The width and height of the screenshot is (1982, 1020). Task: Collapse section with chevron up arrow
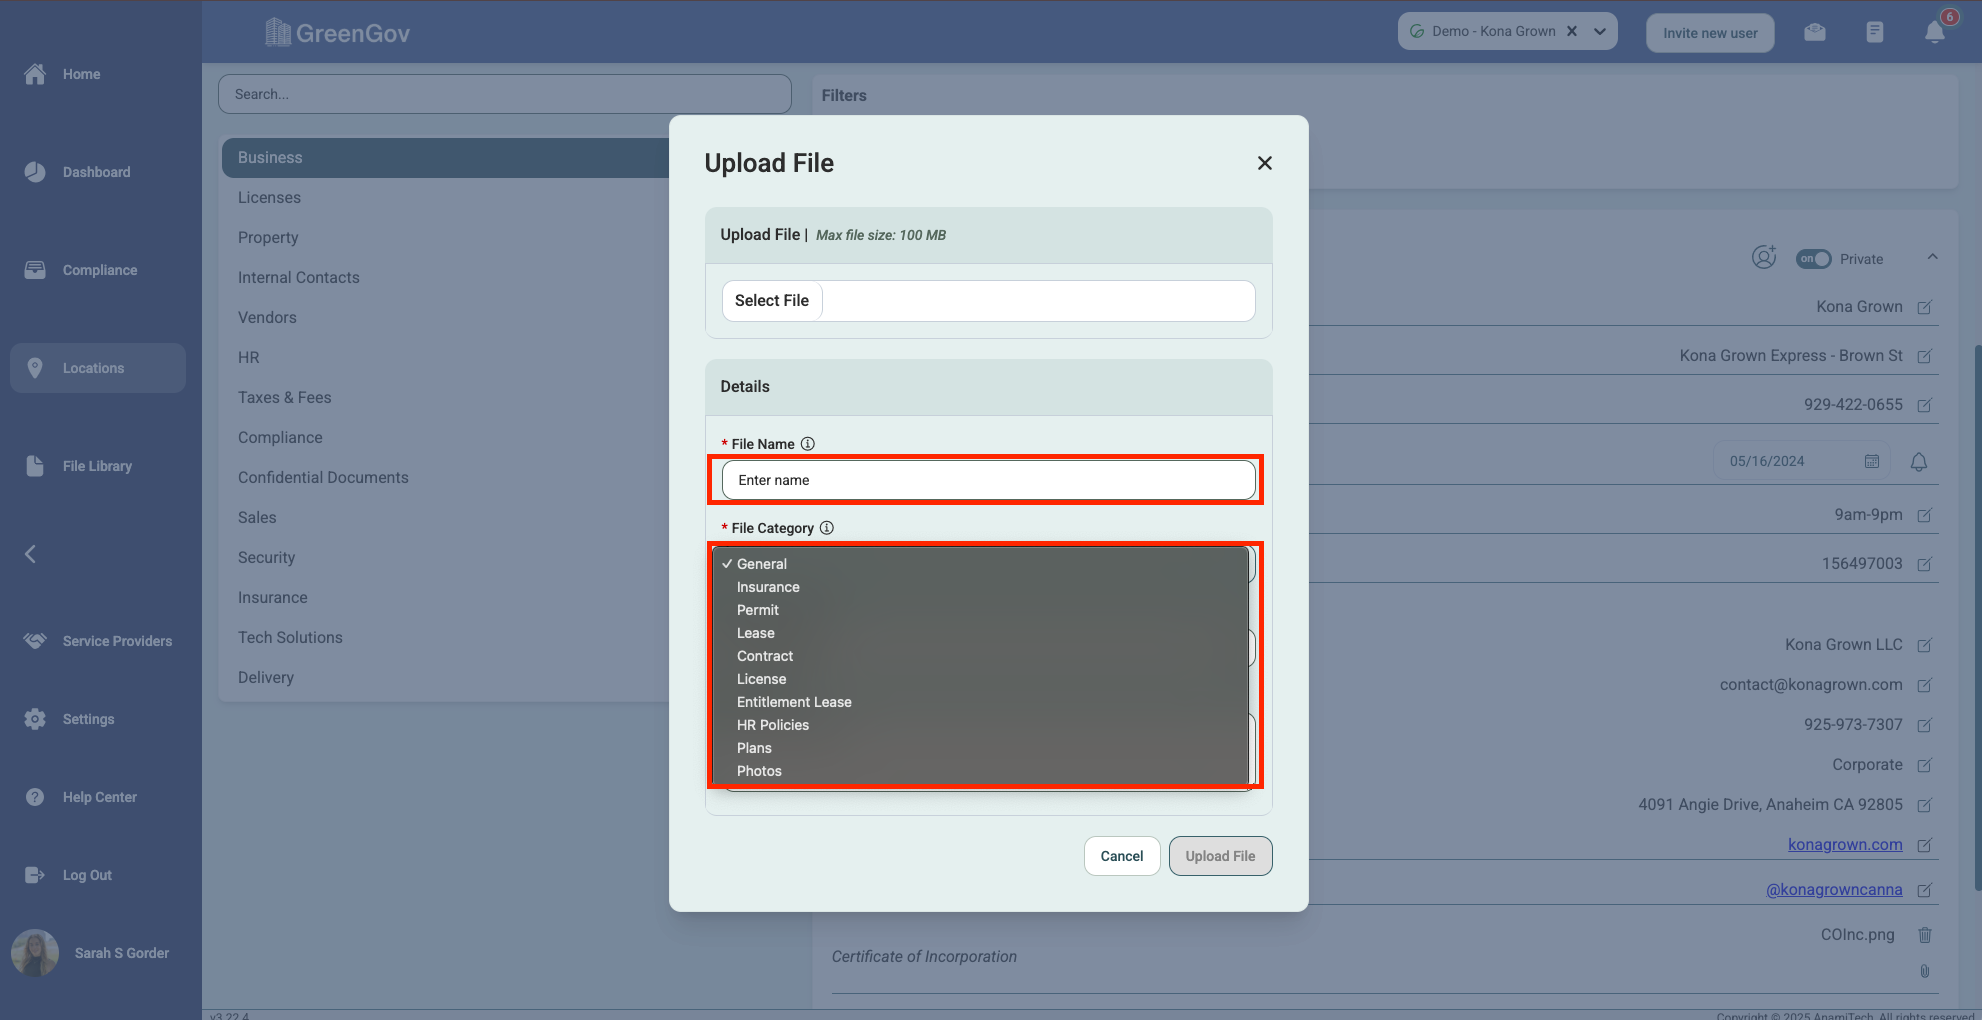[x=1932, y=258]
